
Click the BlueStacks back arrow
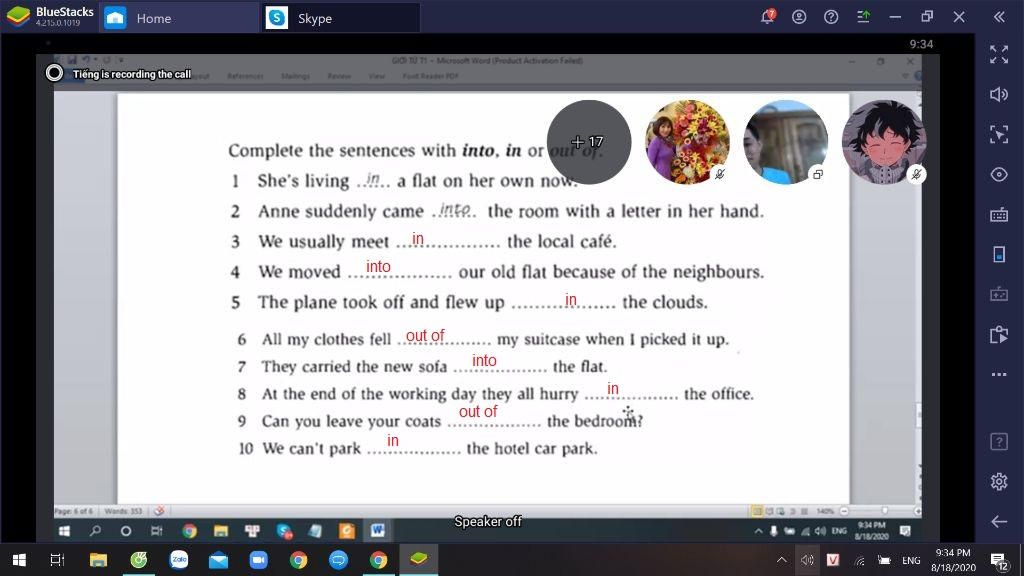click(999, 521)
